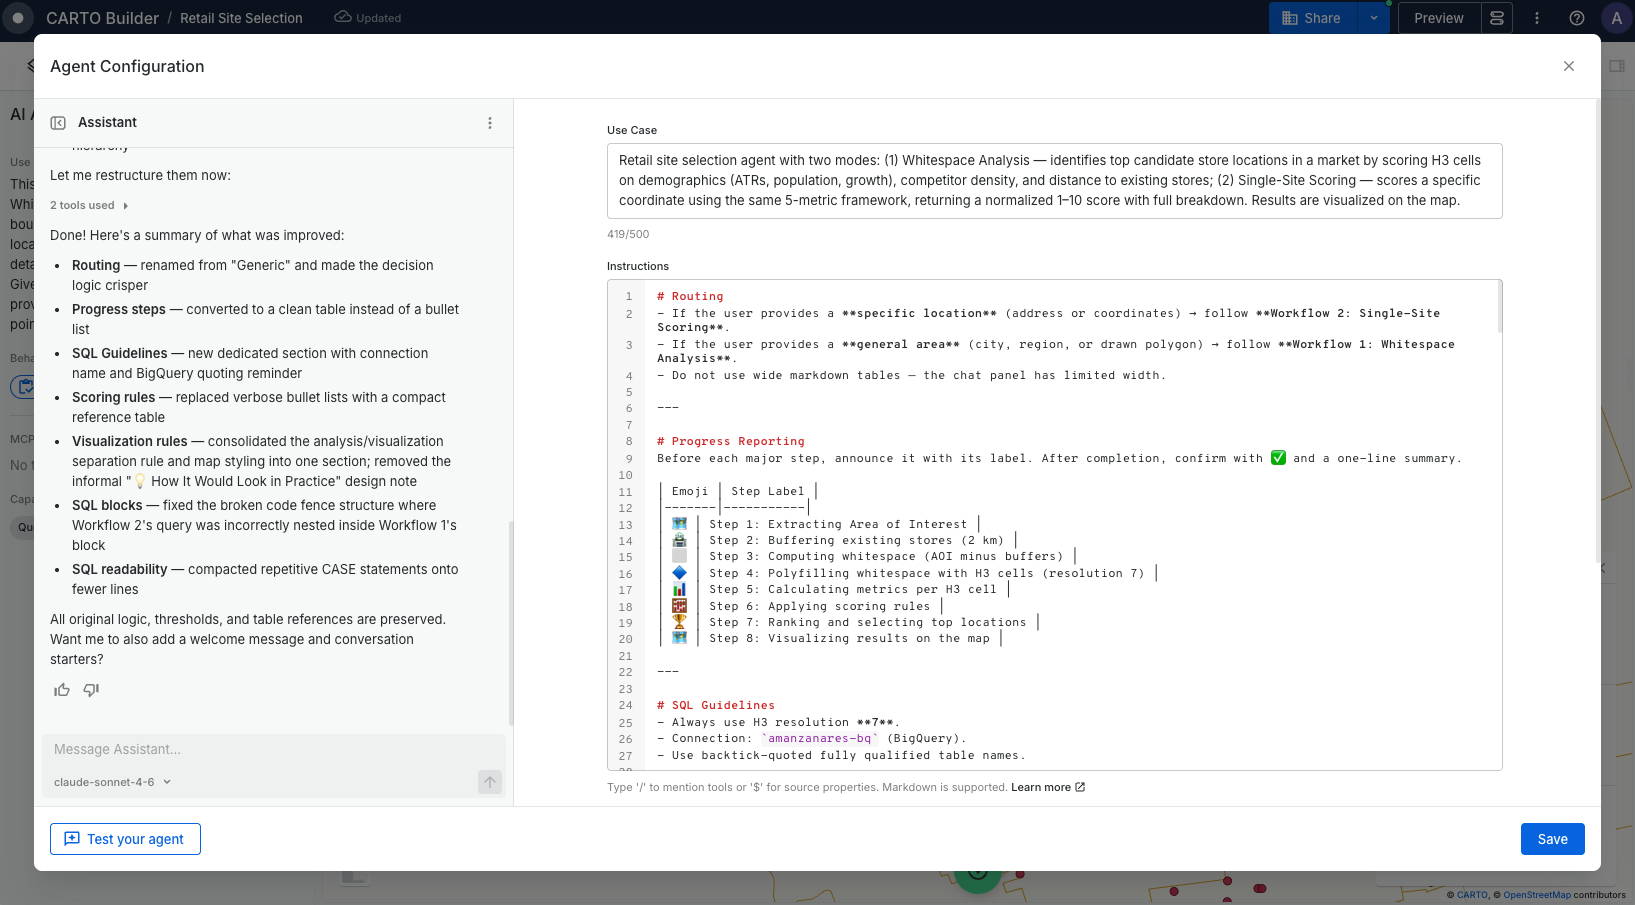The image size is (1635, 905).
Task: Select the Retail Site Selection breadcrumb
Action: 240,18
